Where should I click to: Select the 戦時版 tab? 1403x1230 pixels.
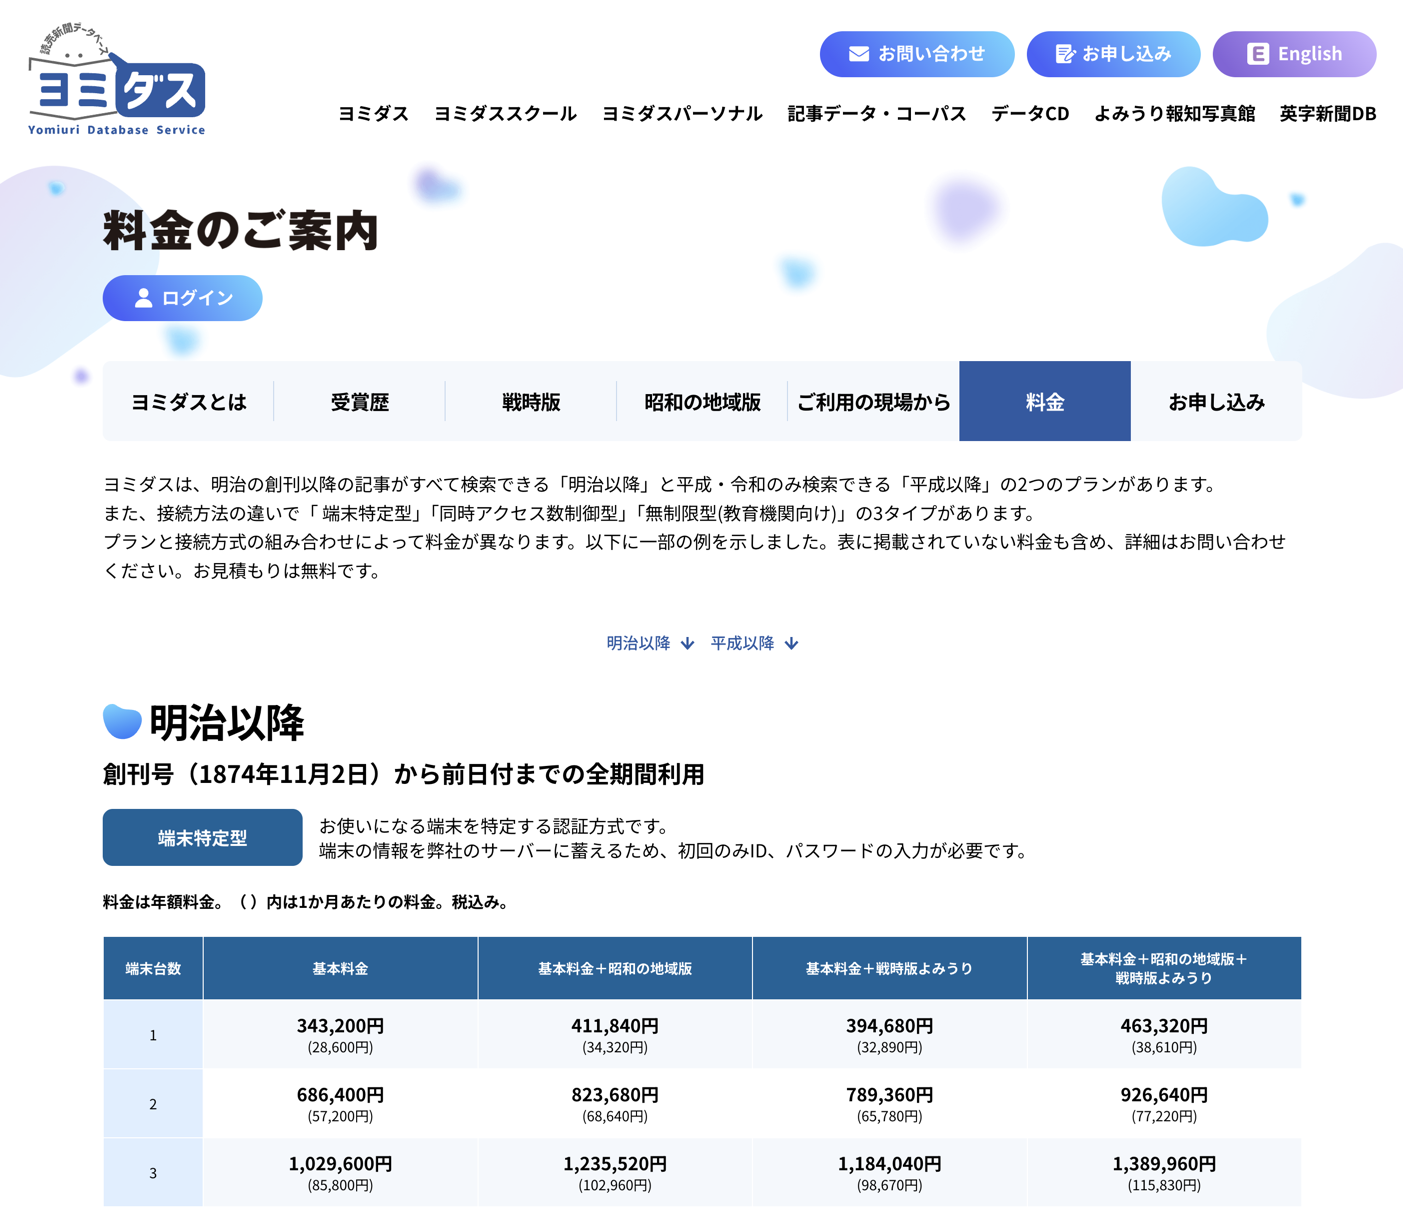click(x=531, y=401)
